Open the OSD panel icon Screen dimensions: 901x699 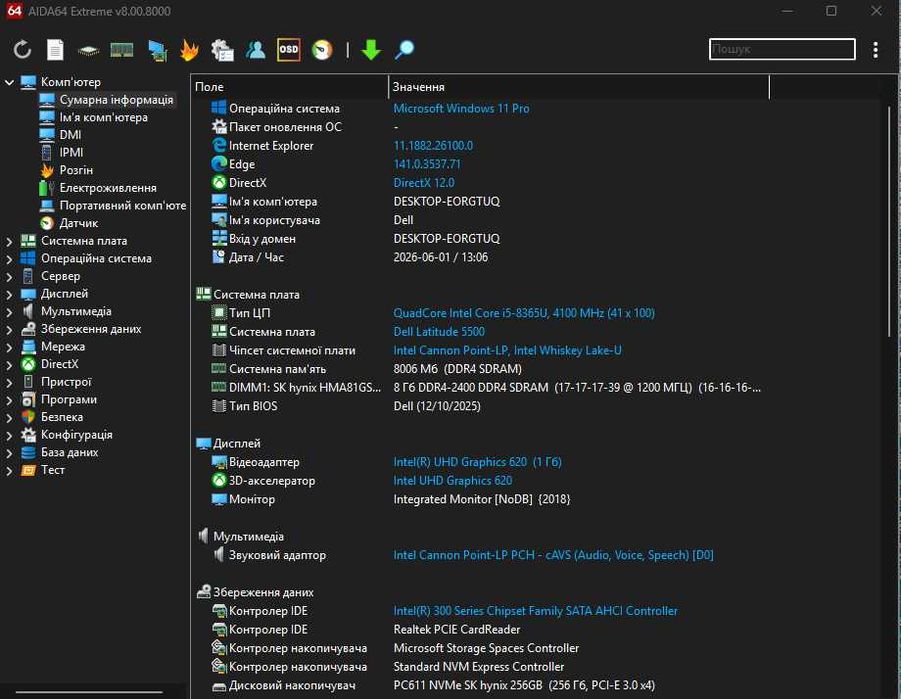[x=288, y=49]
